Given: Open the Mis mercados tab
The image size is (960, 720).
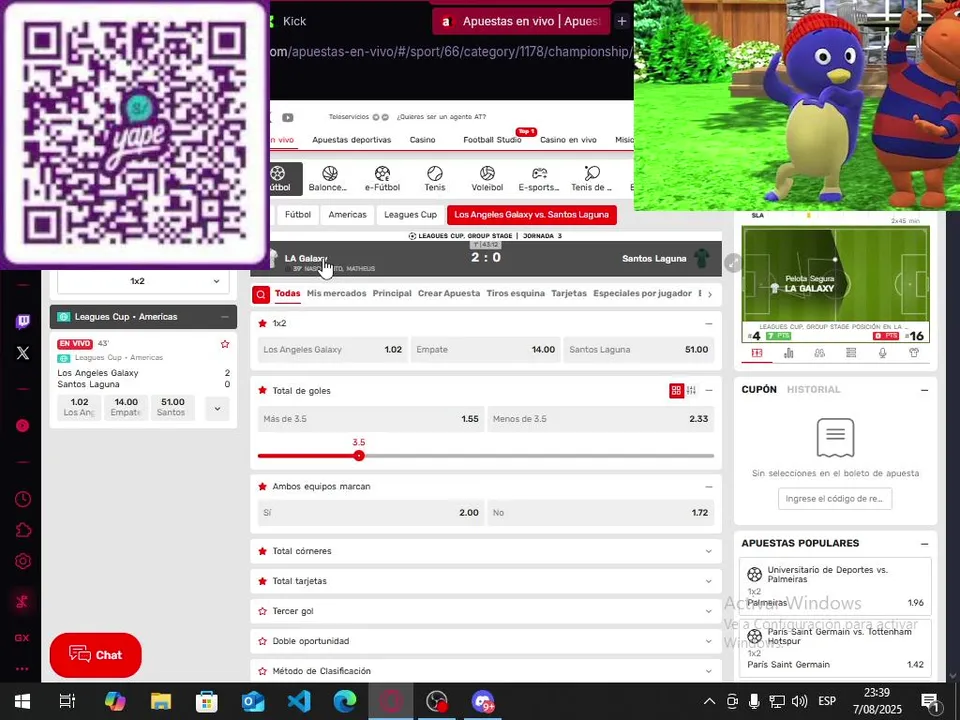Looking at the screenshot, I should (x=337, y=293).
